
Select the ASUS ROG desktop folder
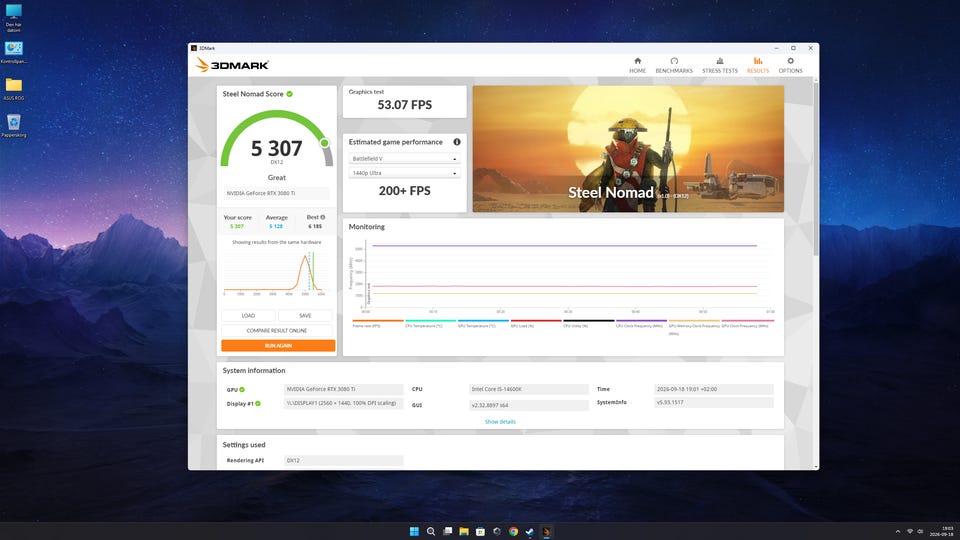tap(13, 89)
